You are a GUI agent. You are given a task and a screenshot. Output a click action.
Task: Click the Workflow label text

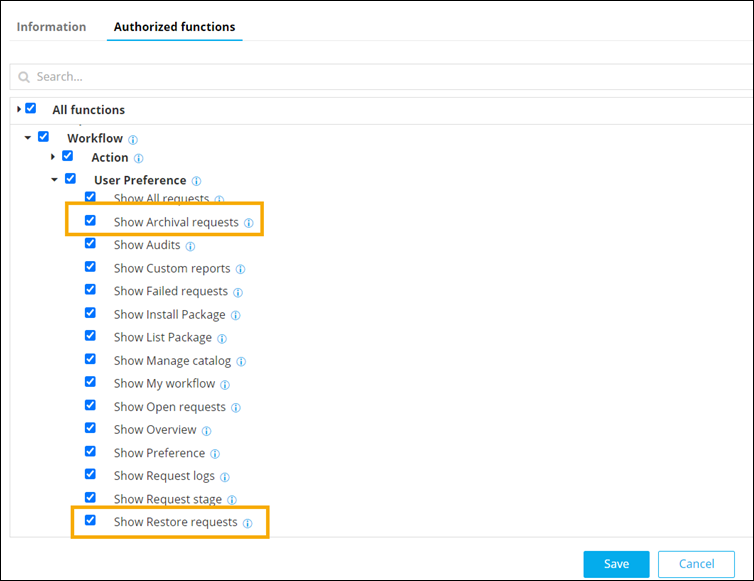pos(95,139)
